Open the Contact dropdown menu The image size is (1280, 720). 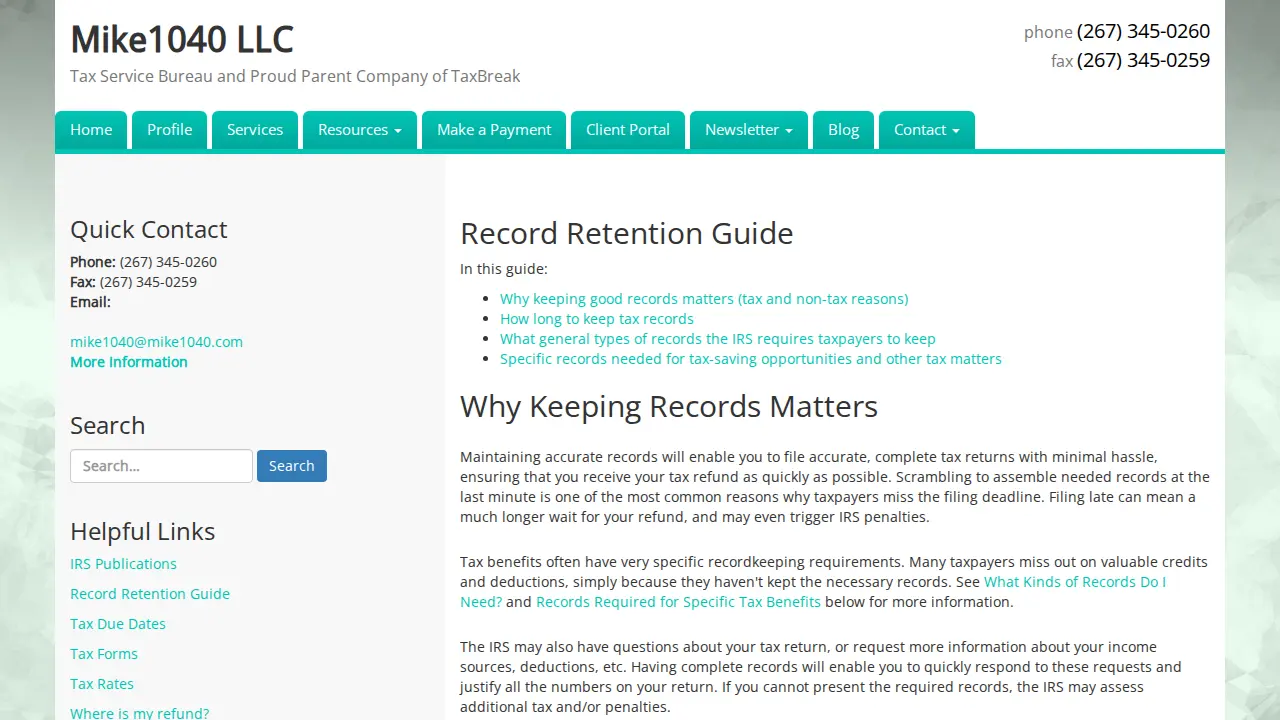click(x=927, y=130)
